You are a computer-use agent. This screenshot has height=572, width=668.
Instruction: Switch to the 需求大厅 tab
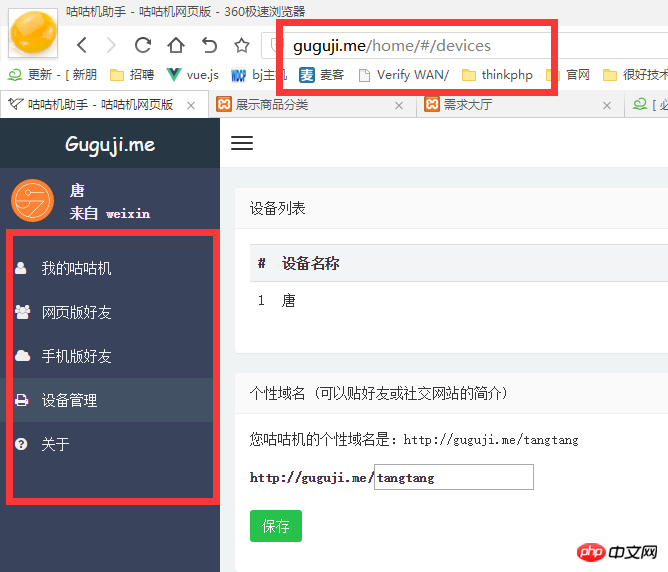click(520, 104)
